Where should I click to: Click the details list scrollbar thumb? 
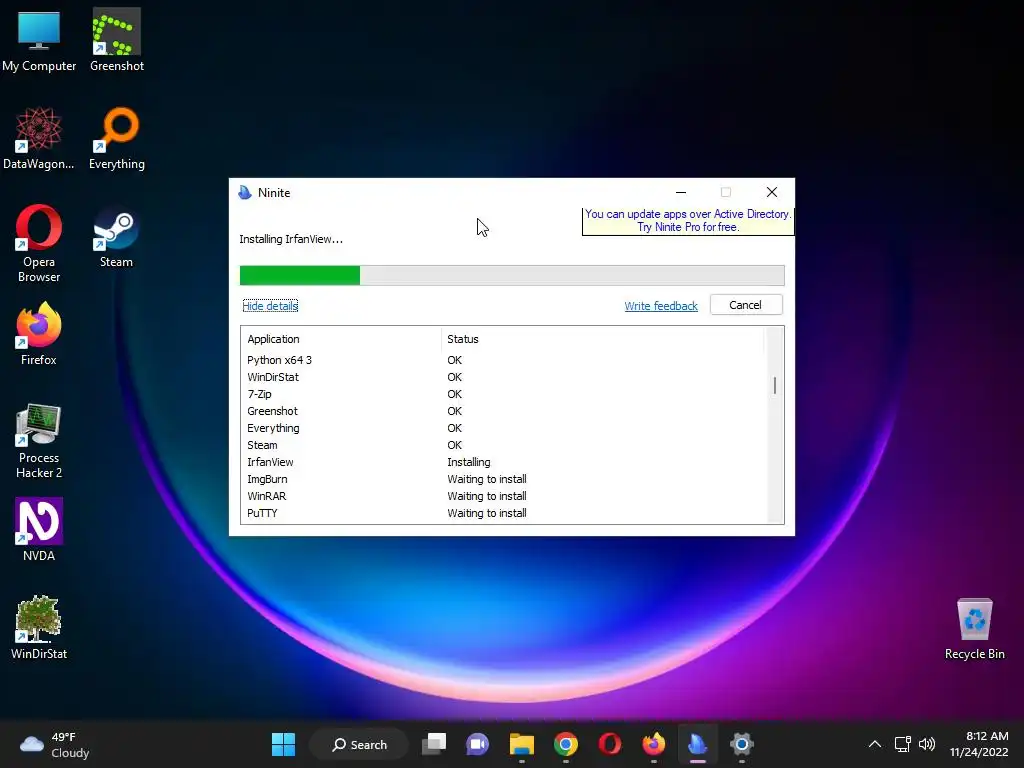click(775, 385)
